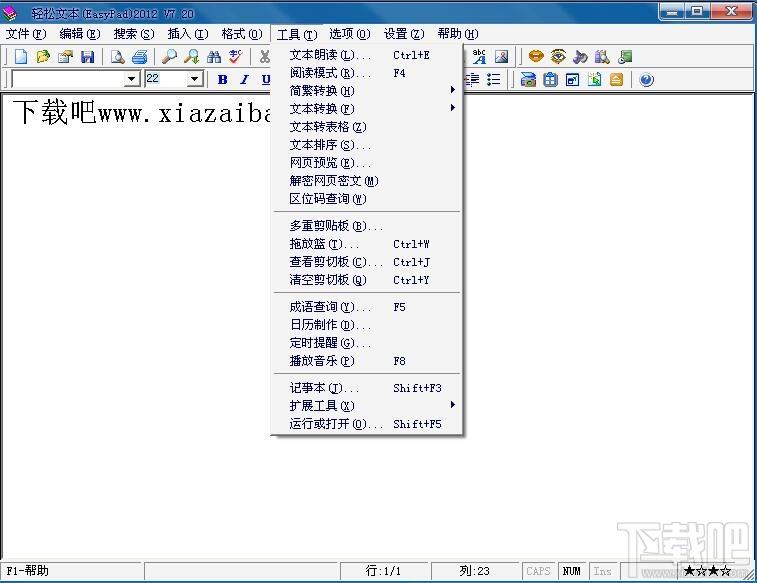Click the green notebook with clock icon
This screenshot has height=583, width=757.
point(625,57)
